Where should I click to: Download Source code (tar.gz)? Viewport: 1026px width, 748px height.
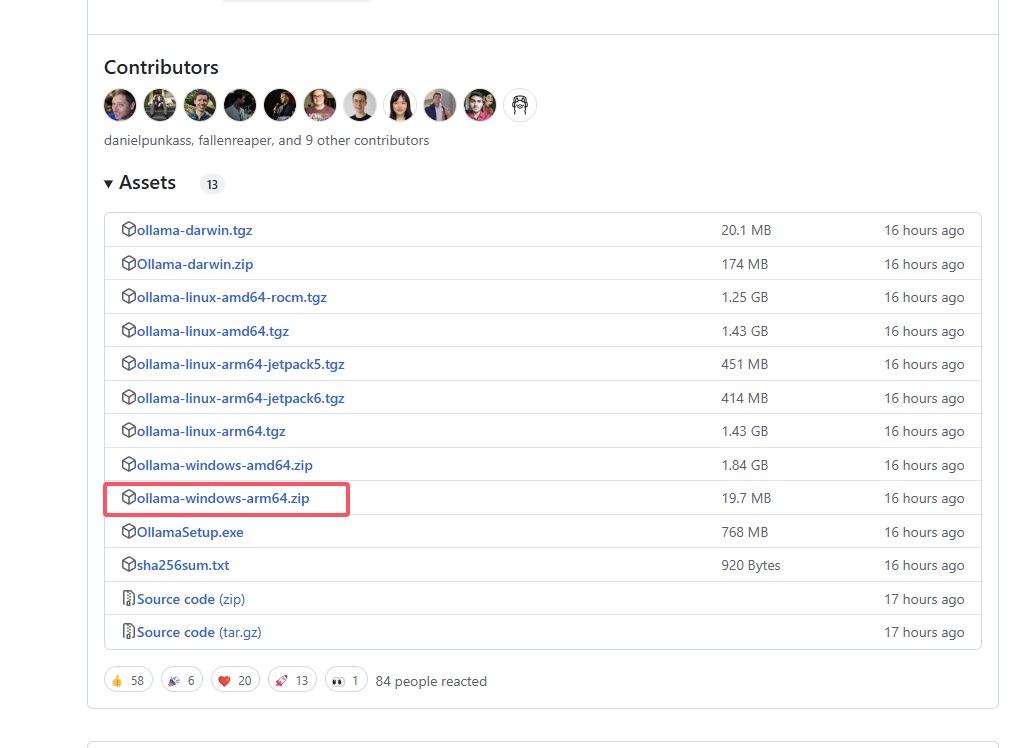[199, 632]
